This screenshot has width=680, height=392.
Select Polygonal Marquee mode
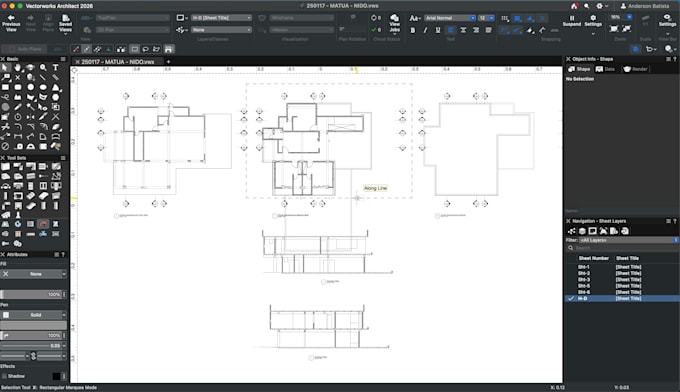coord(157,49)
